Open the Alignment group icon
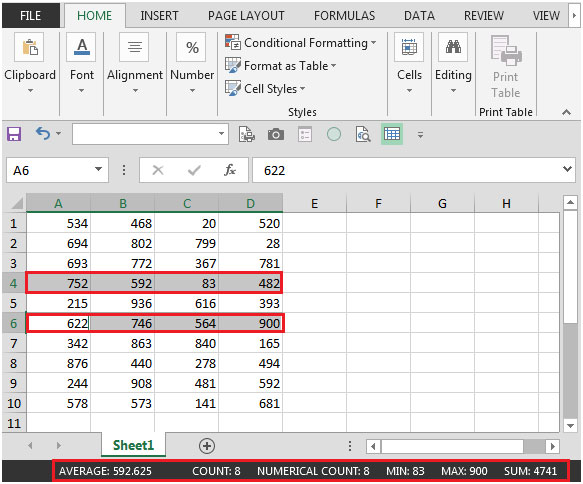 [134, 47]
